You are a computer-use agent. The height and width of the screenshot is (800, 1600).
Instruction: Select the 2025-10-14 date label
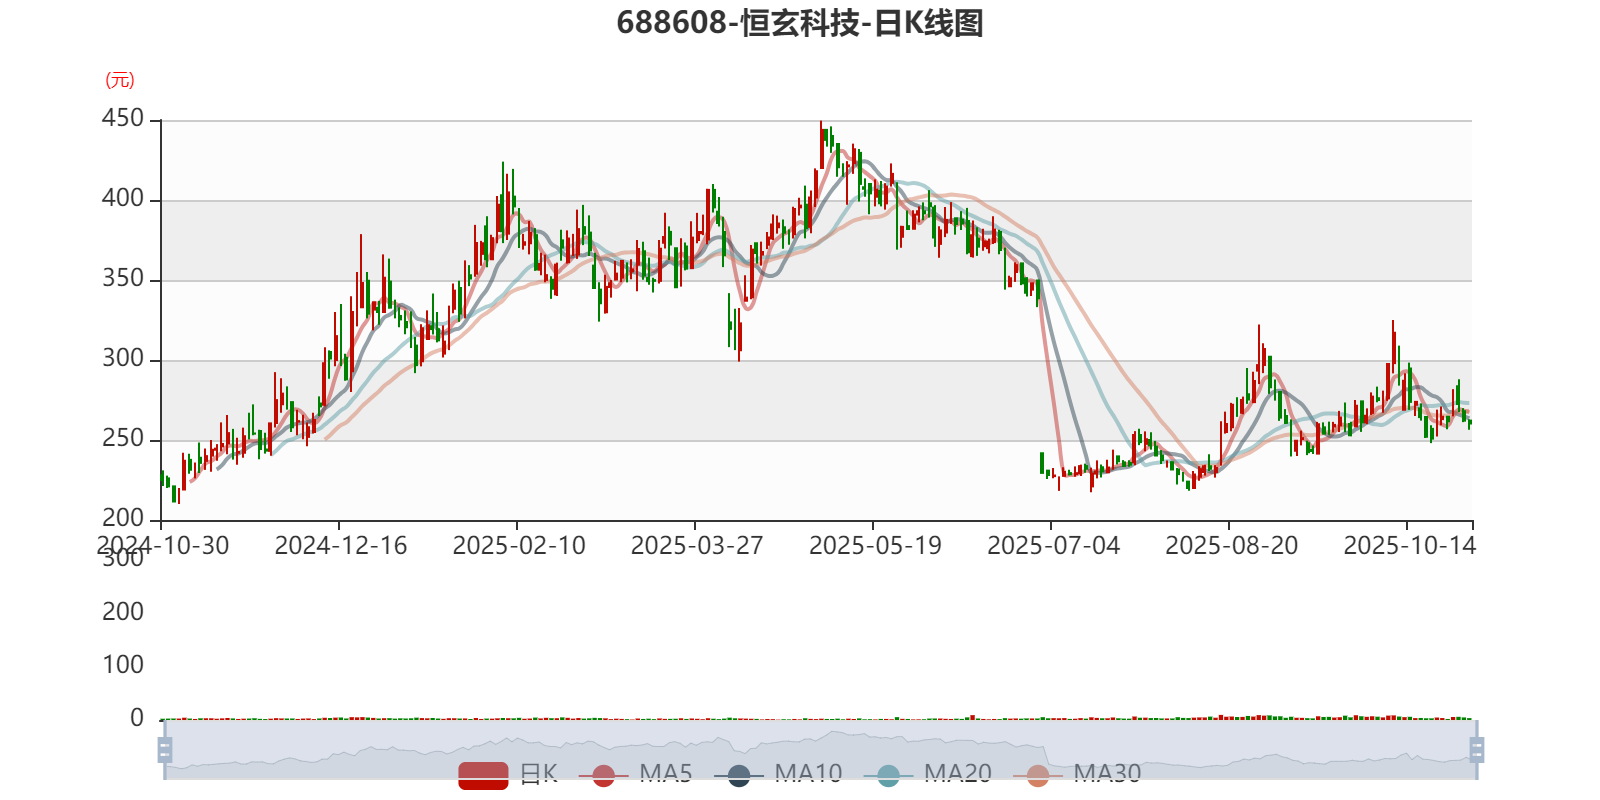click(x=1409, y=546)
